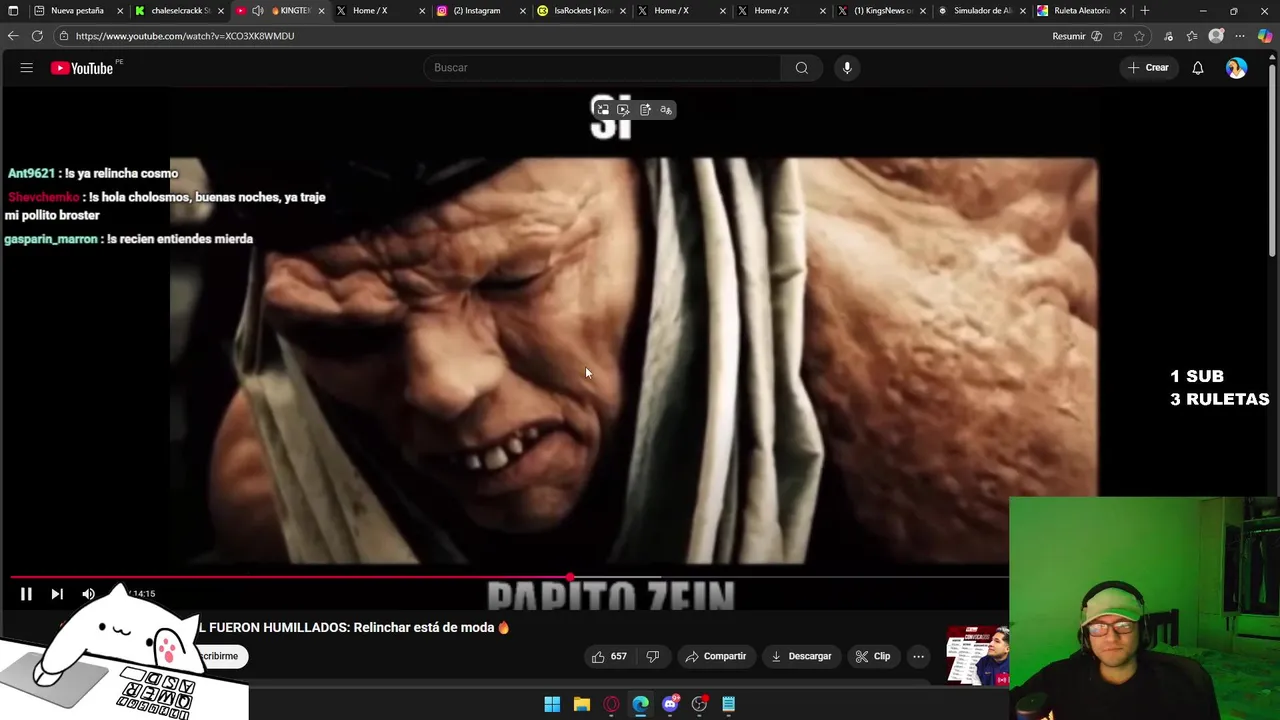Image resolution: width=1280 pixels, height=720 pixels.
Task: Open Microsoft Edge from the taskbar
Action: (640, 704)
